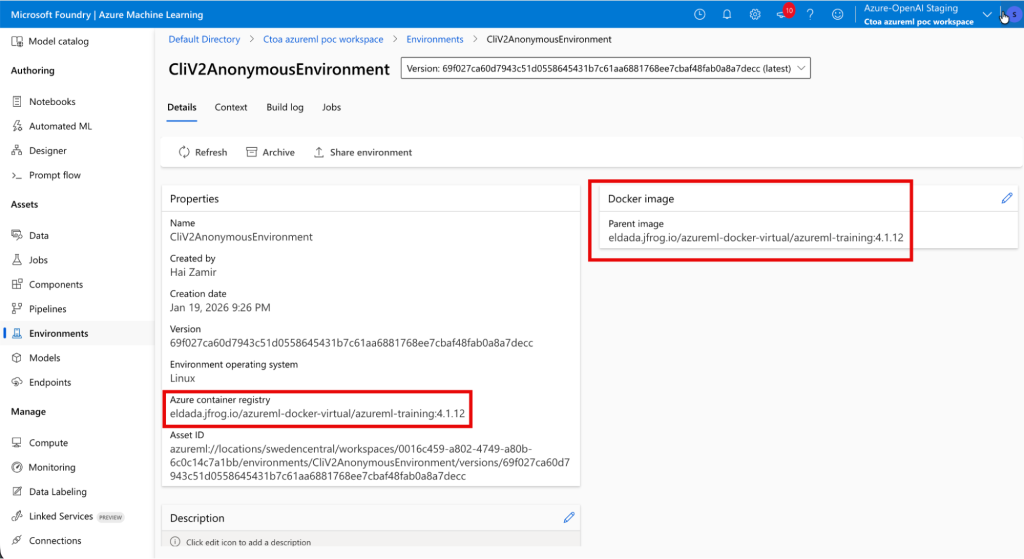Click the Description edit pencil icon
Image resolution: width=1024 pixels, height=559 pixels.
tap(569, 517)
